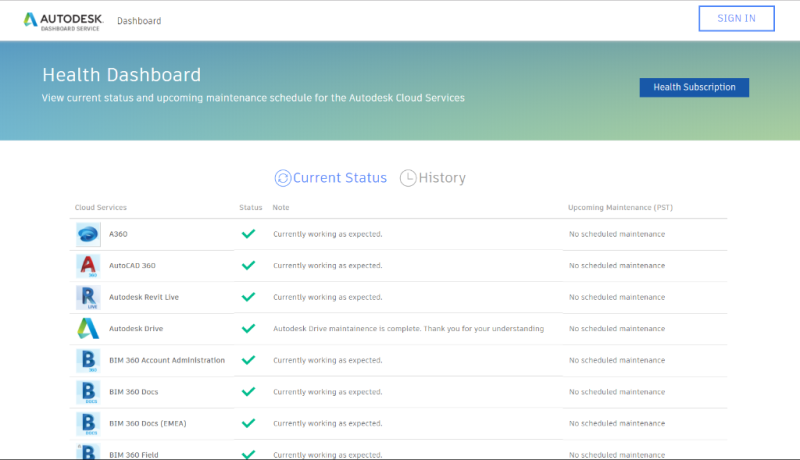This screenshot has height=460, width=800.
Task: Click the BIM 360 Account Administration icon
Action: (88, 361)
